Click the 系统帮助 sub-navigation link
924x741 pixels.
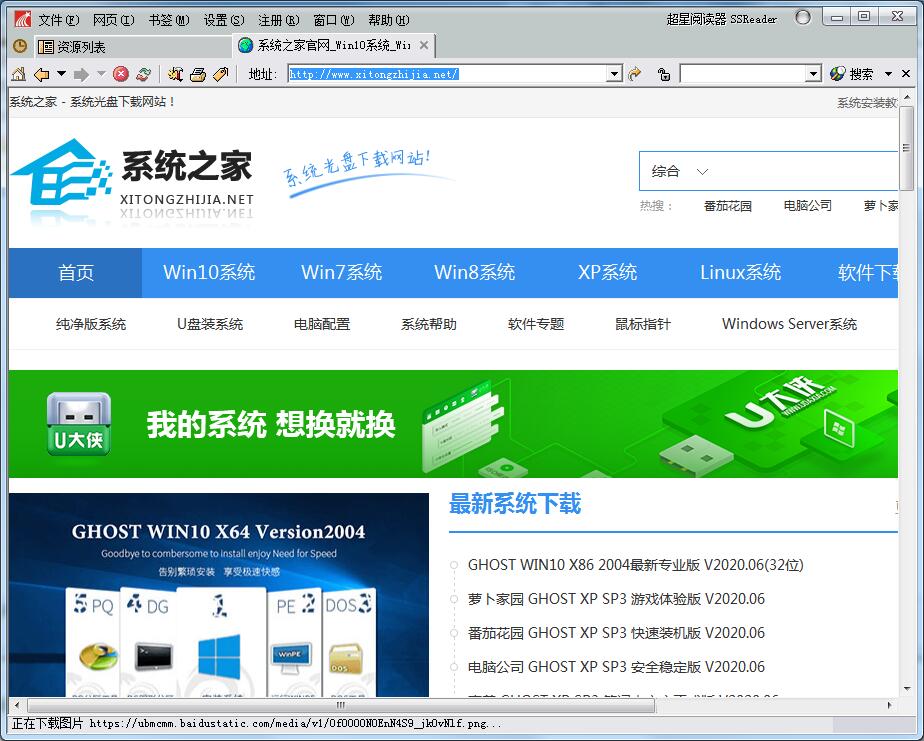(x=429, y=324)
